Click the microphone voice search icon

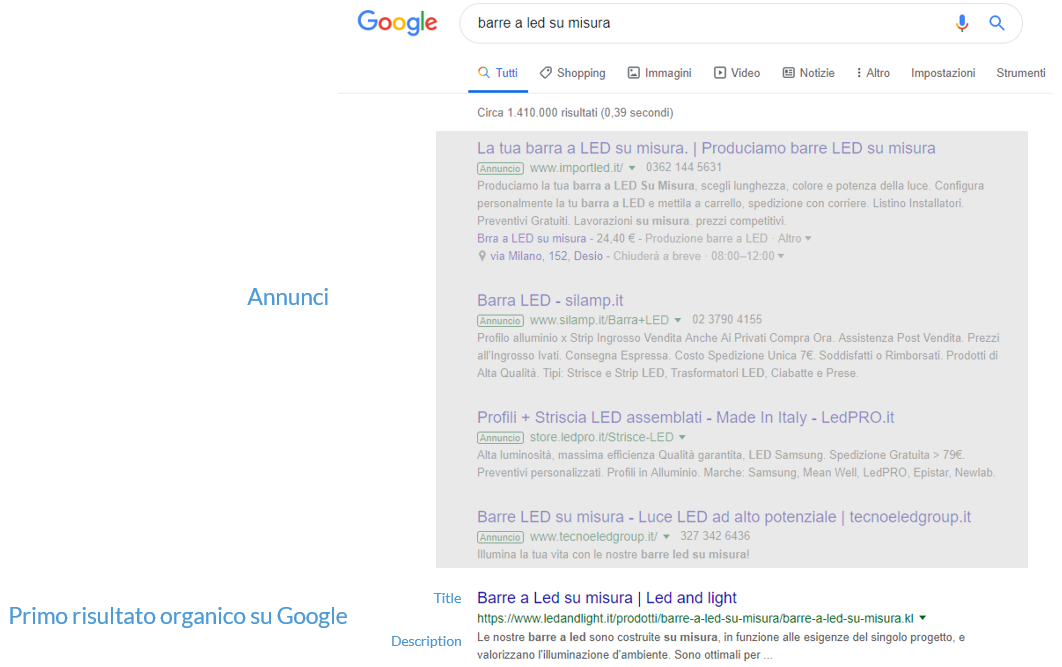coord(961,23)
